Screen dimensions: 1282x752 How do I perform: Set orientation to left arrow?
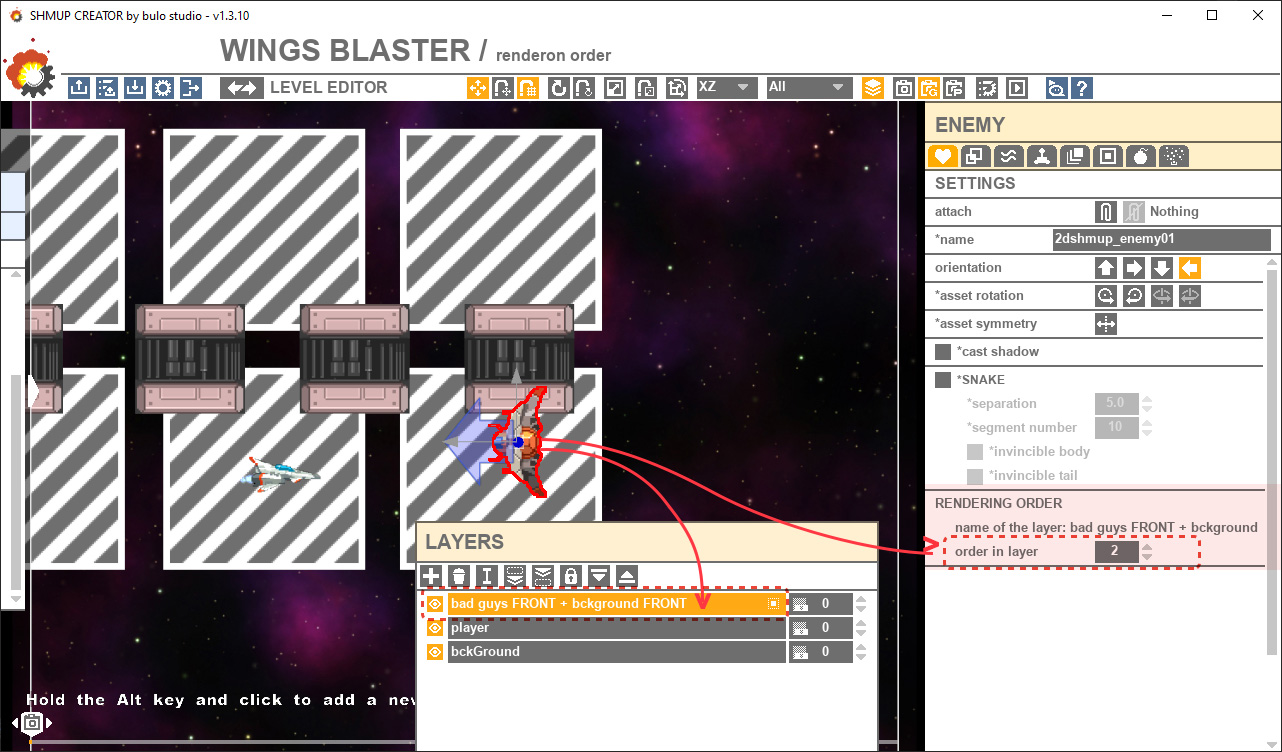pos(1189,268)
